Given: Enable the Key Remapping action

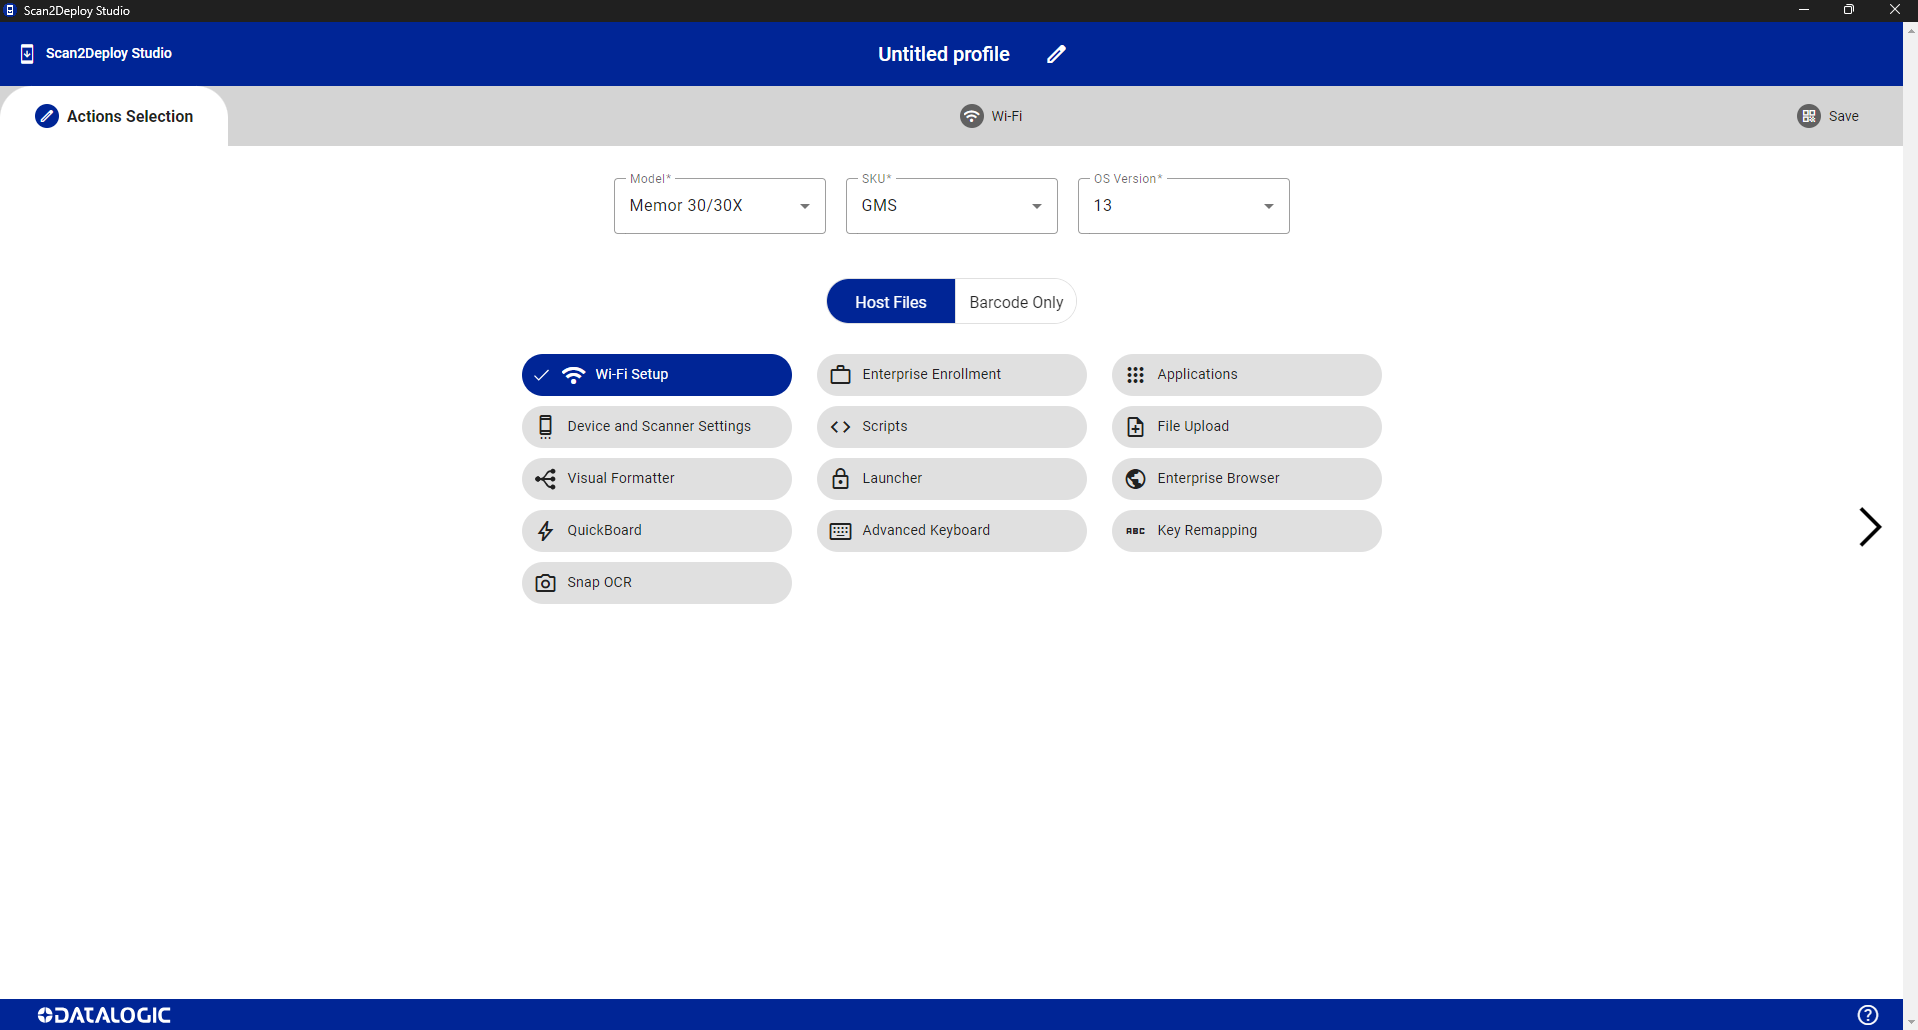Looking at the screenshot, I should click(x=1246, y=531).
